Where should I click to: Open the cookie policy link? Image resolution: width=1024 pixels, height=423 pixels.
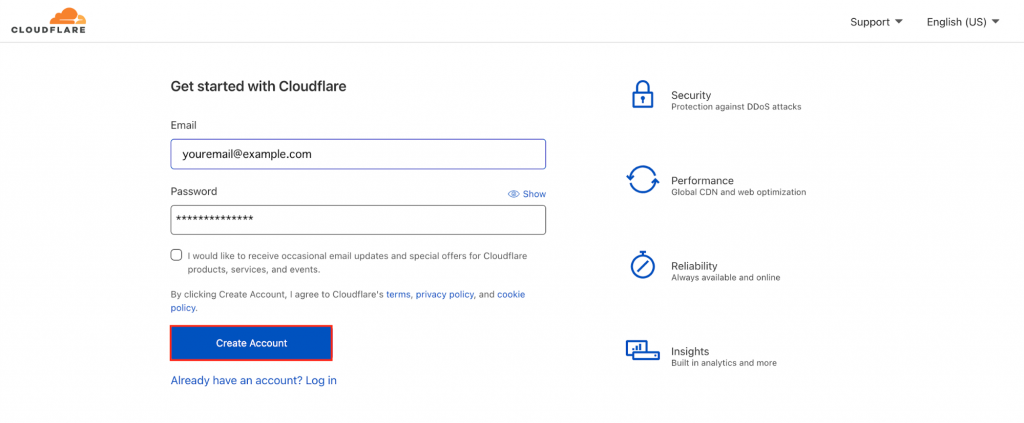tap(511, 295)
